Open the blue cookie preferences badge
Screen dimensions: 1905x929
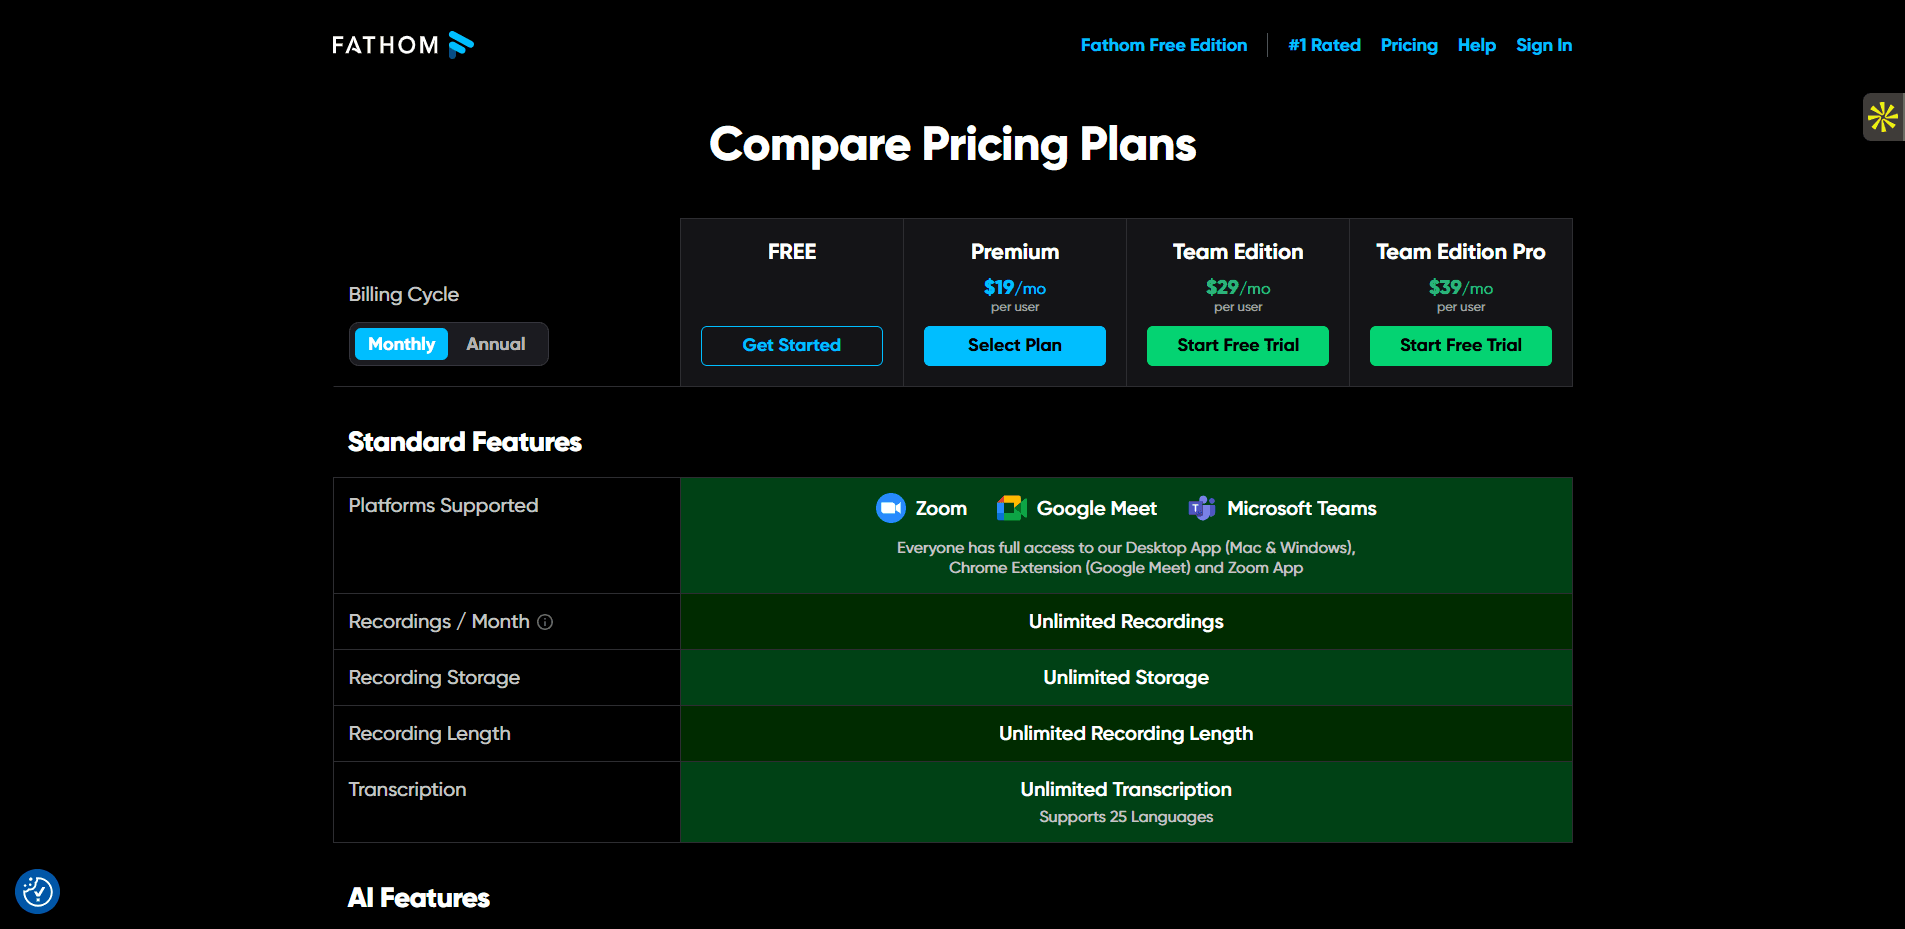(38, 891)
